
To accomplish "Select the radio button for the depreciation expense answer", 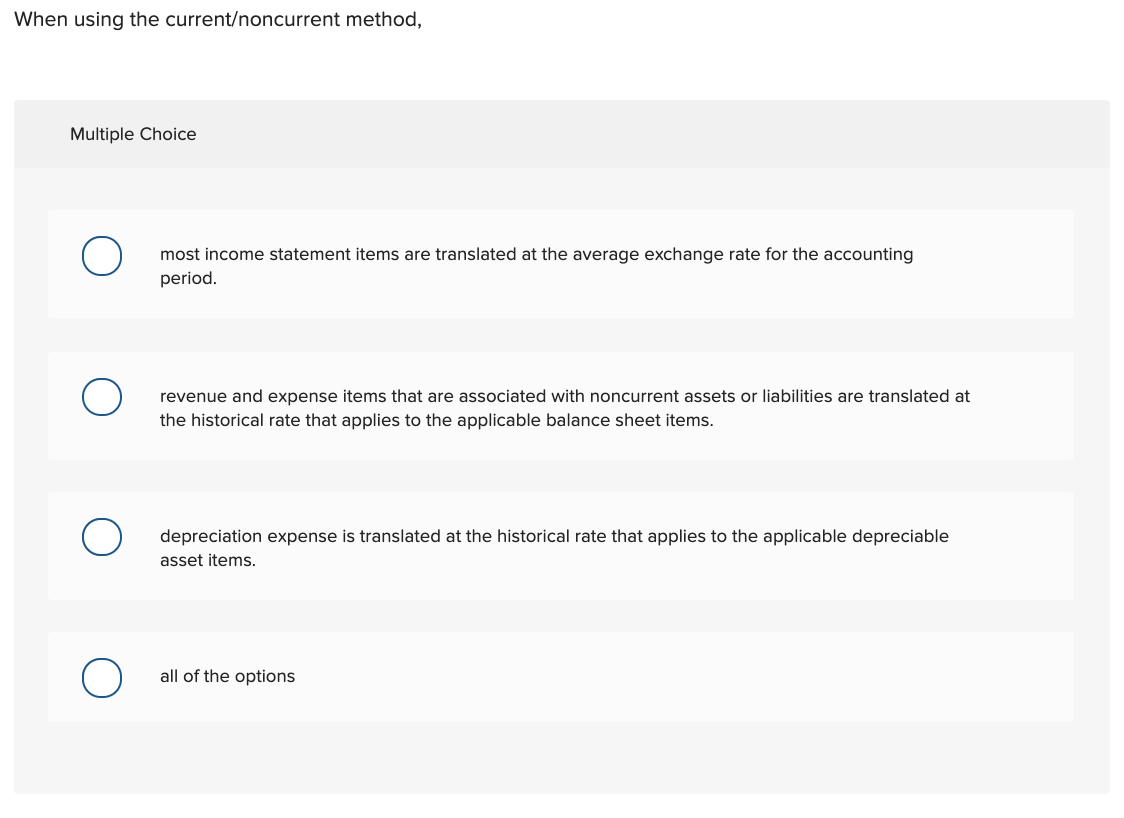I will pyautogui.click(x=101, y=537).
